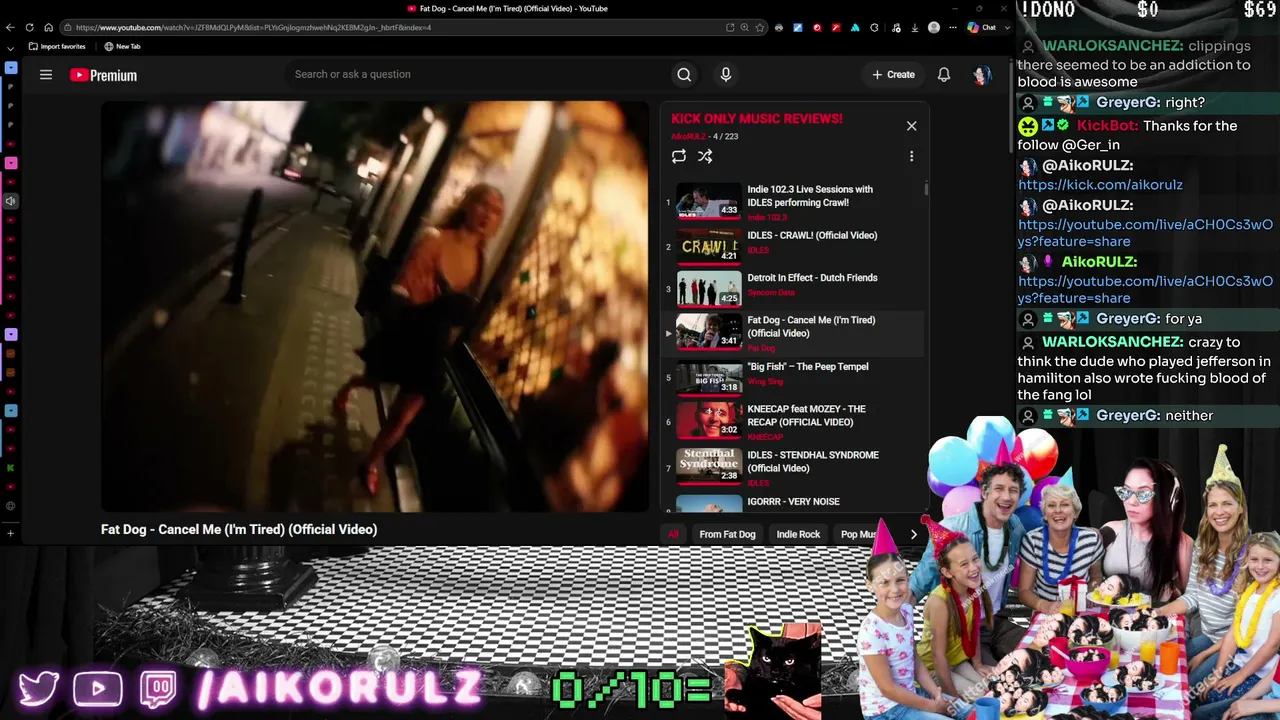This screenshot has height=720, width=1280.
Task: Select the 'From Fat Dog' chip
Action: pos(727,534)
